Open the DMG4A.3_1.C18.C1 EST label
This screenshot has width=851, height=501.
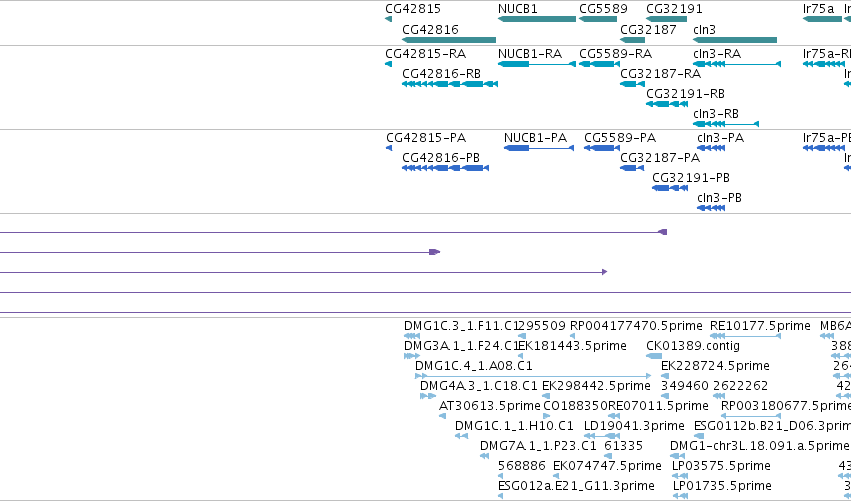pyautogui.click(x=479, y=386)
